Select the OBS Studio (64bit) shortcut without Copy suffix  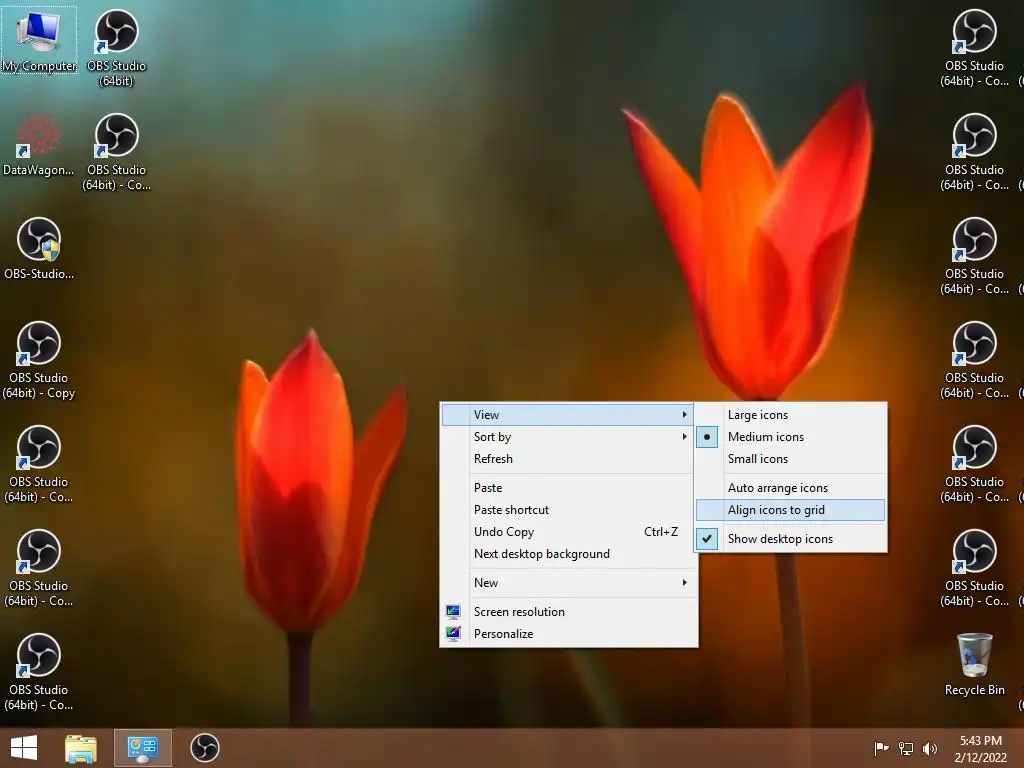(116, 48)
